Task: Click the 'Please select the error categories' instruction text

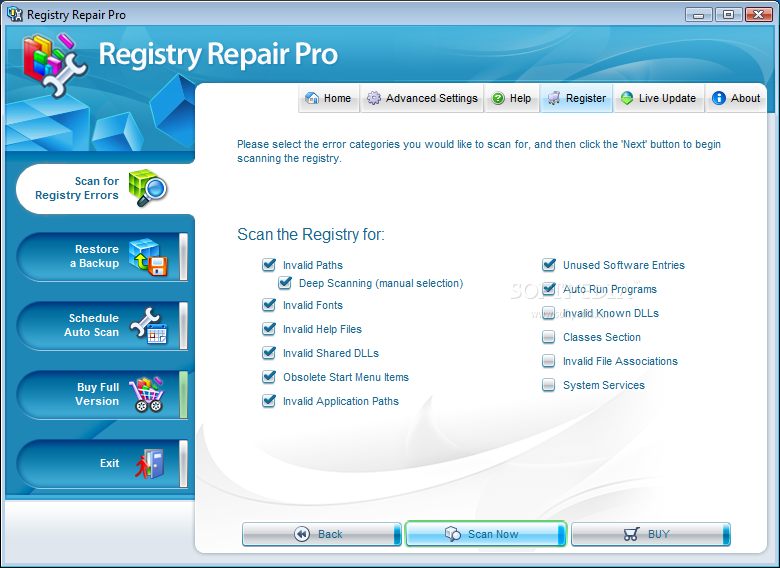Action: (x=479, y=151)
